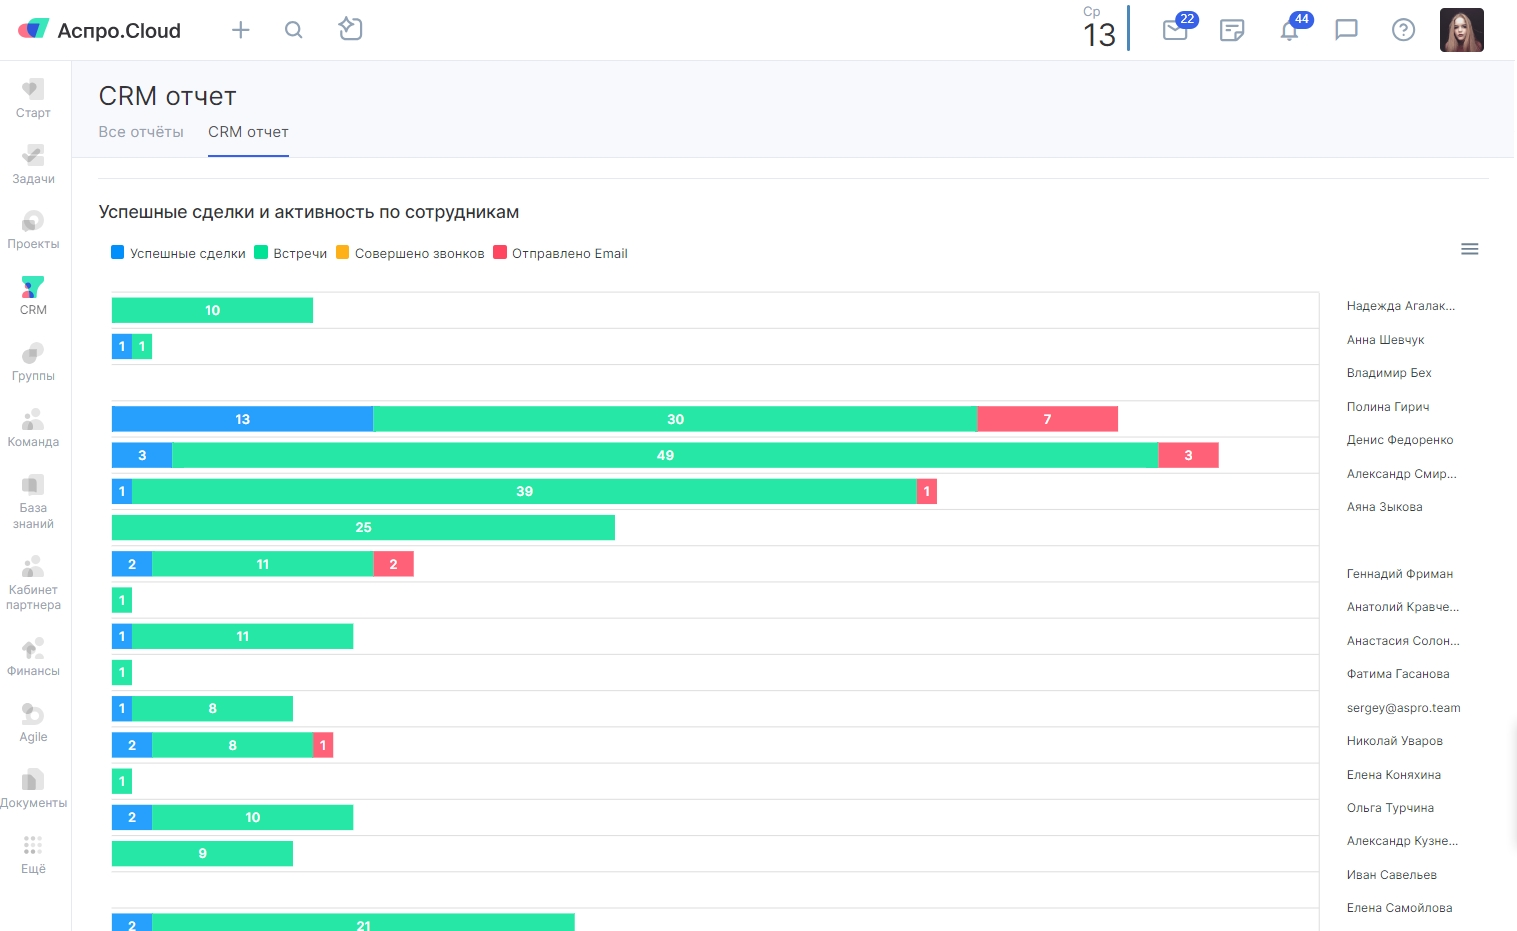Open the База знаний sidebar section
Image resolution: width=1517 pixels, height=931 pixels.
point(33,502)
